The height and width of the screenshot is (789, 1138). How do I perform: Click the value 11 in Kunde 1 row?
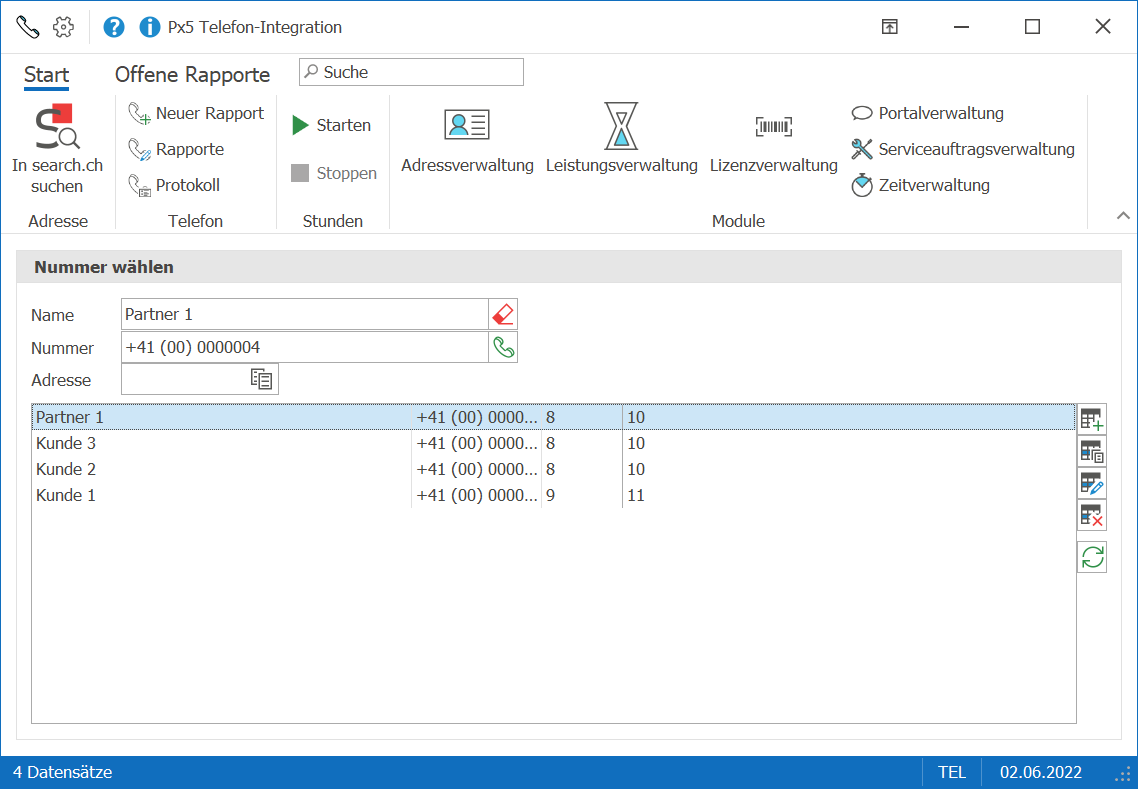point(636,496)
